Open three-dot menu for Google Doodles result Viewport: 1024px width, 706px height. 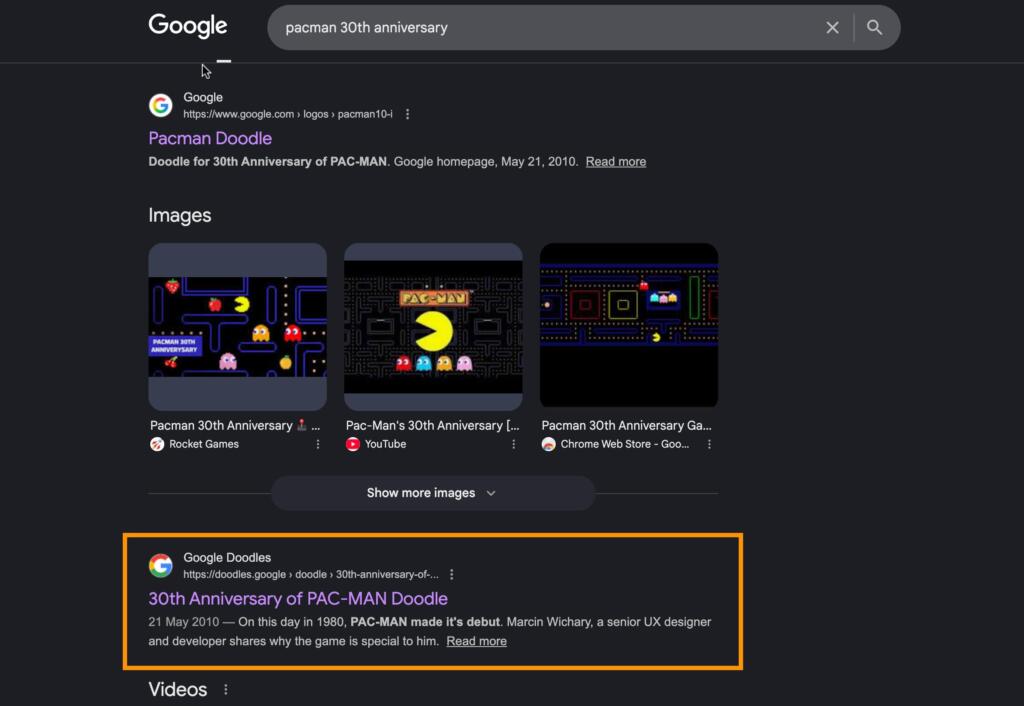pyautogui.click(x=452, y=574)
